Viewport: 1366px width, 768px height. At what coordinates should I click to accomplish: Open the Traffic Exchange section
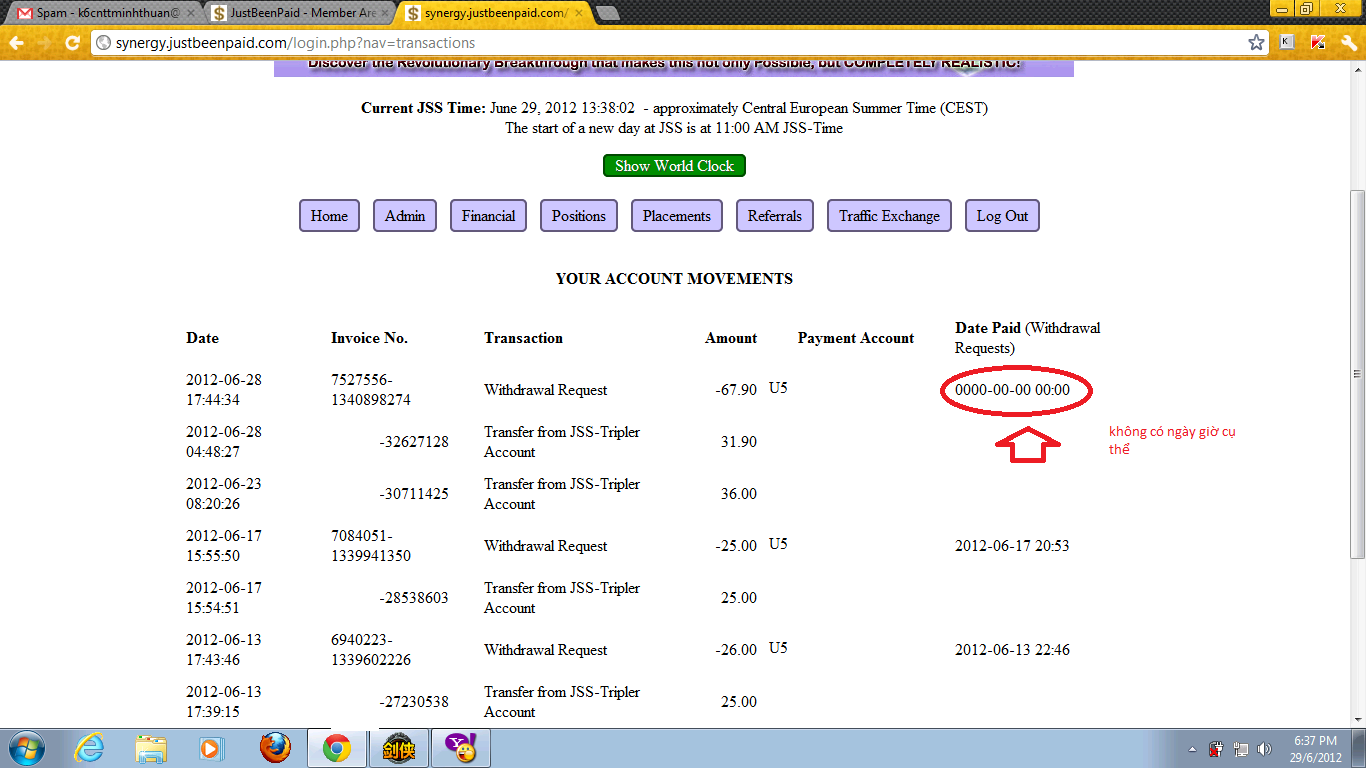tap(890, 216)
